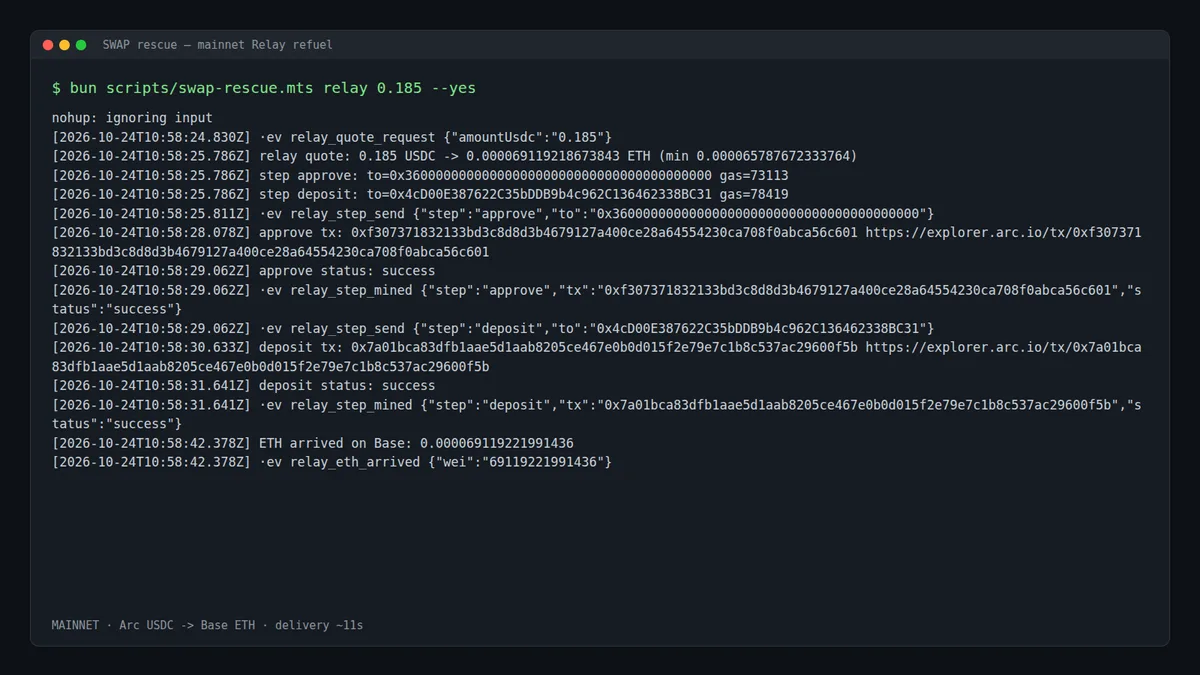Image resolution: width=1200 pixels, height=675 pixels.
Task: Open the explorer.arc.io link for the approve tx
Action: click(1004, 232)
